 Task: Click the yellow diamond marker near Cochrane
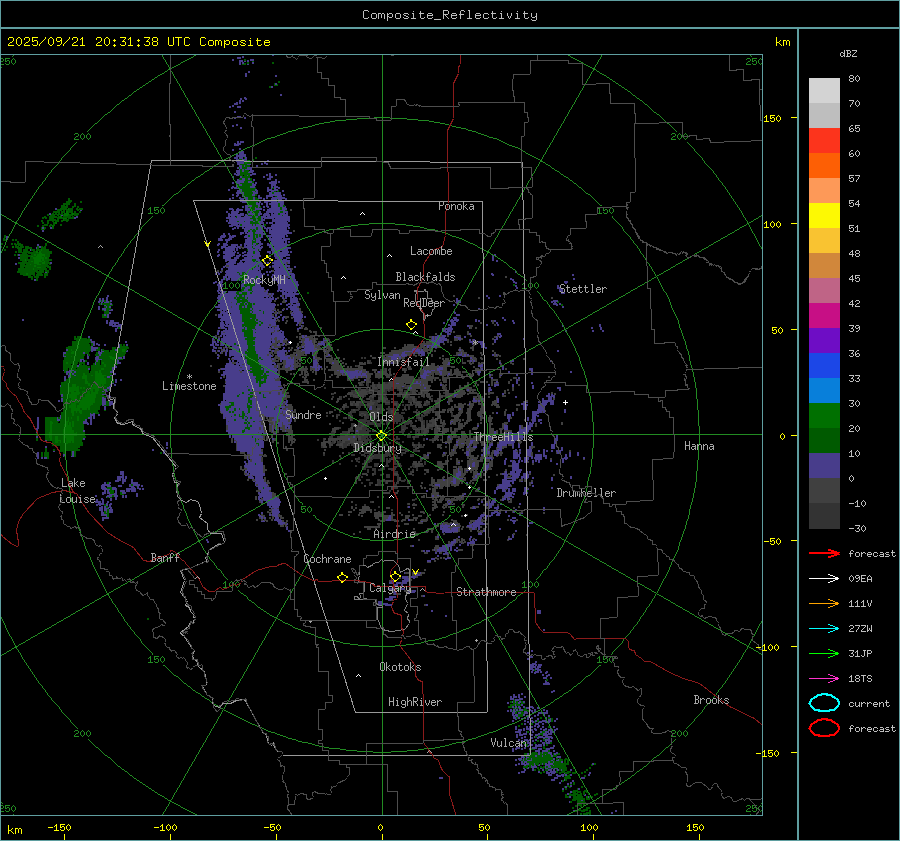[x=343, y=577]
